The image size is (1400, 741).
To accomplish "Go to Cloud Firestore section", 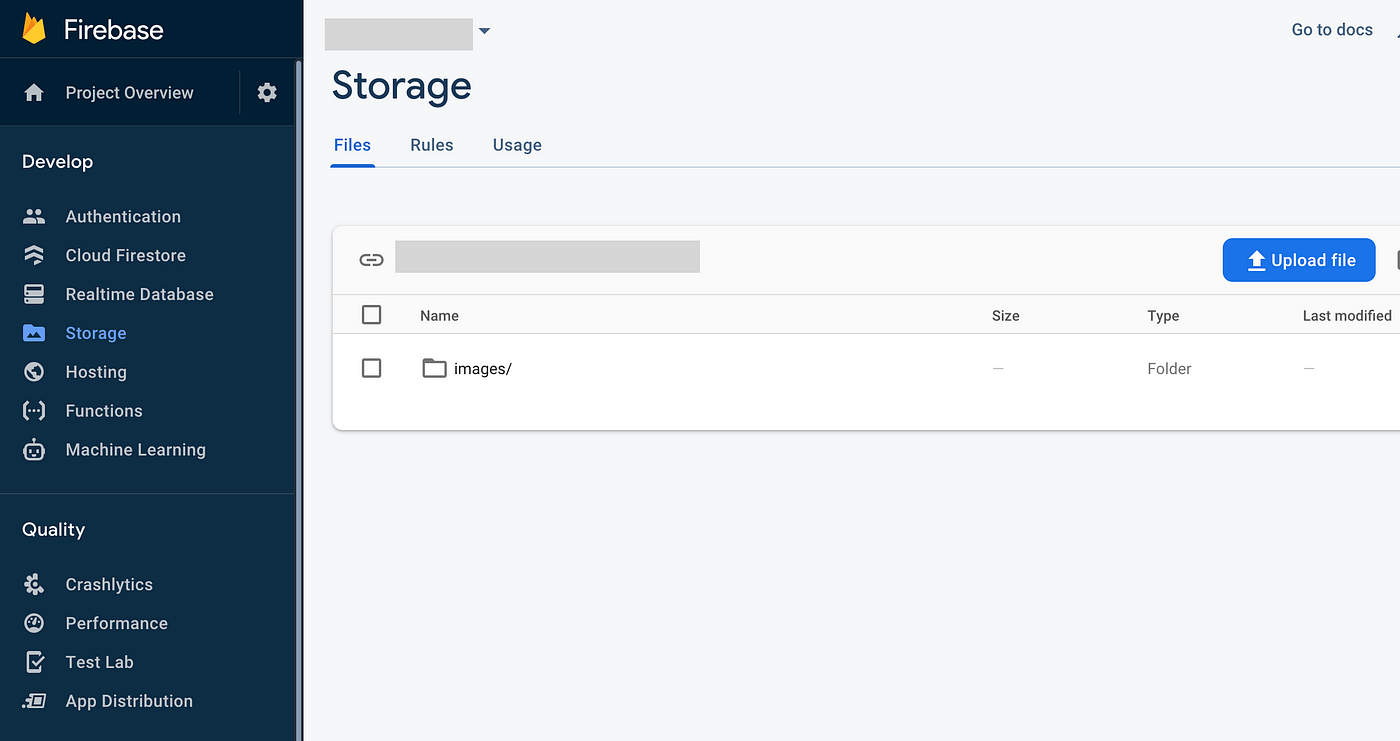I will pos(125,256).
